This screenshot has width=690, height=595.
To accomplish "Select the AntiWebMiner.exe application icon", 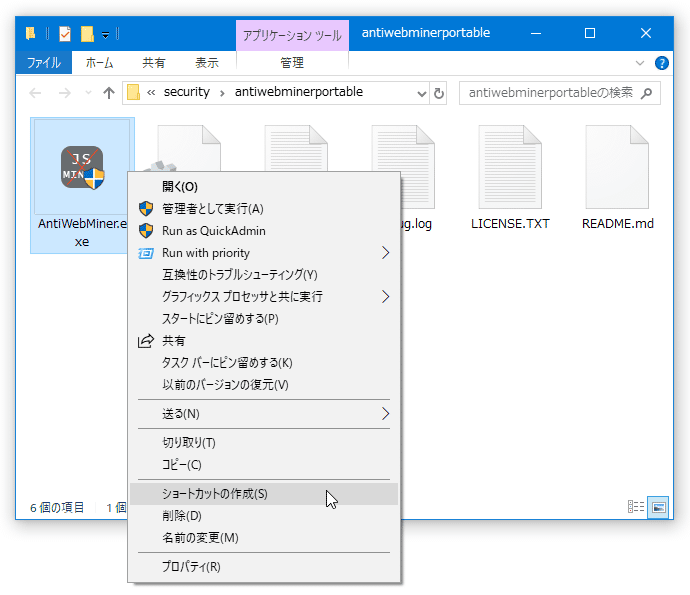I will [82, 168].
